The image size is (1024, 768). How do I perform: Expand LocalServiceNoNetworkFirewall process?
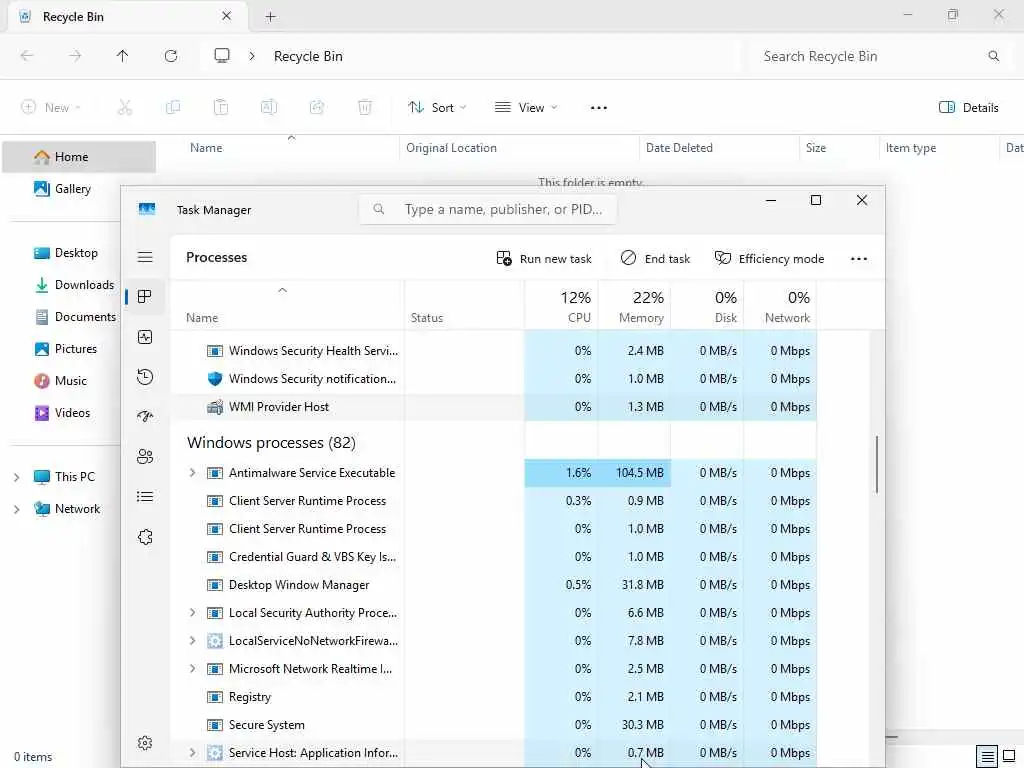click(x=192, y=641)
